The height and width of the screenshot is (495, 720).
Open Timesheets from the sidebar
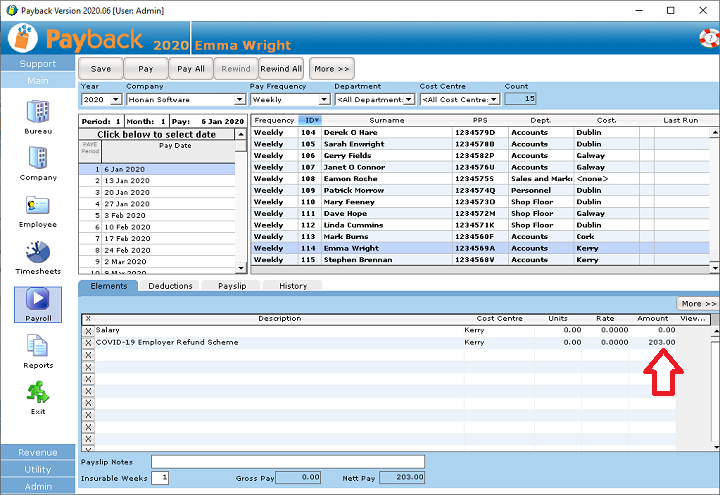[37, 252]
